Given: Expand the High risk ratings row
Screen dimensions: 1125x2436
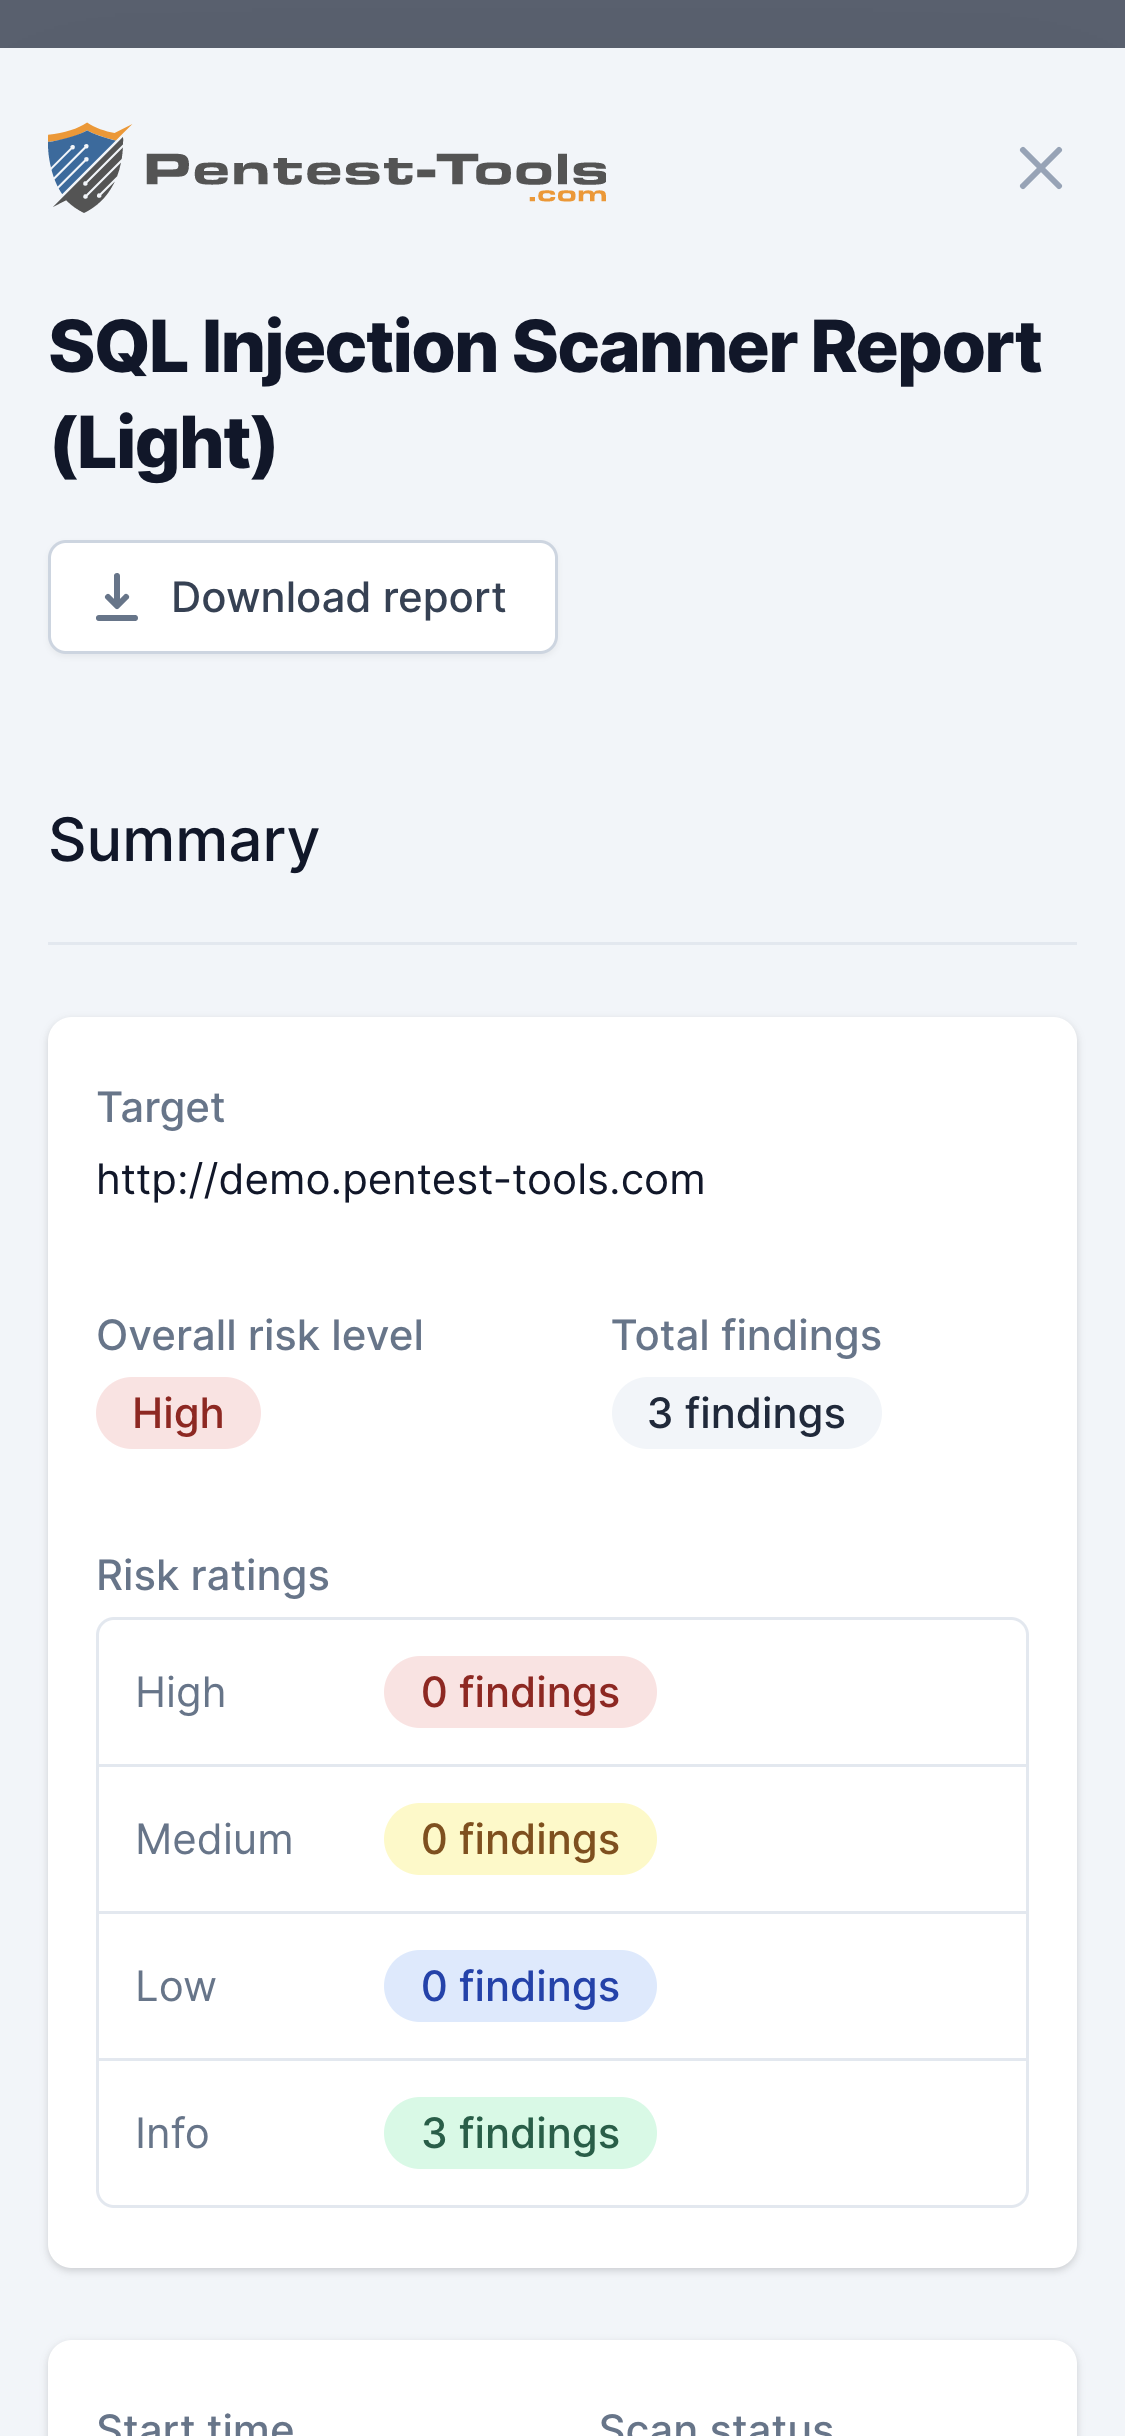Looking at the screenshot, I should [180, 1691].
